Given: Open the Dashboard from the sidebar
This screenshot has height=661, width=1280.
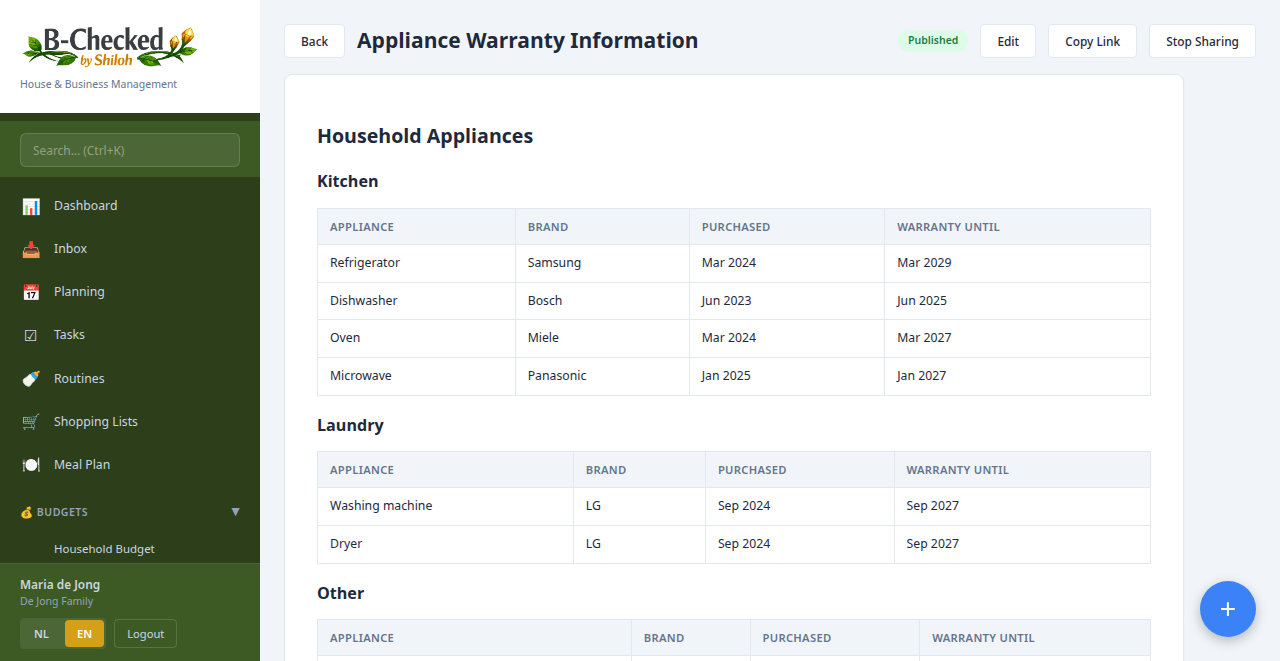Looking at the screenshot, I should 30,205.
